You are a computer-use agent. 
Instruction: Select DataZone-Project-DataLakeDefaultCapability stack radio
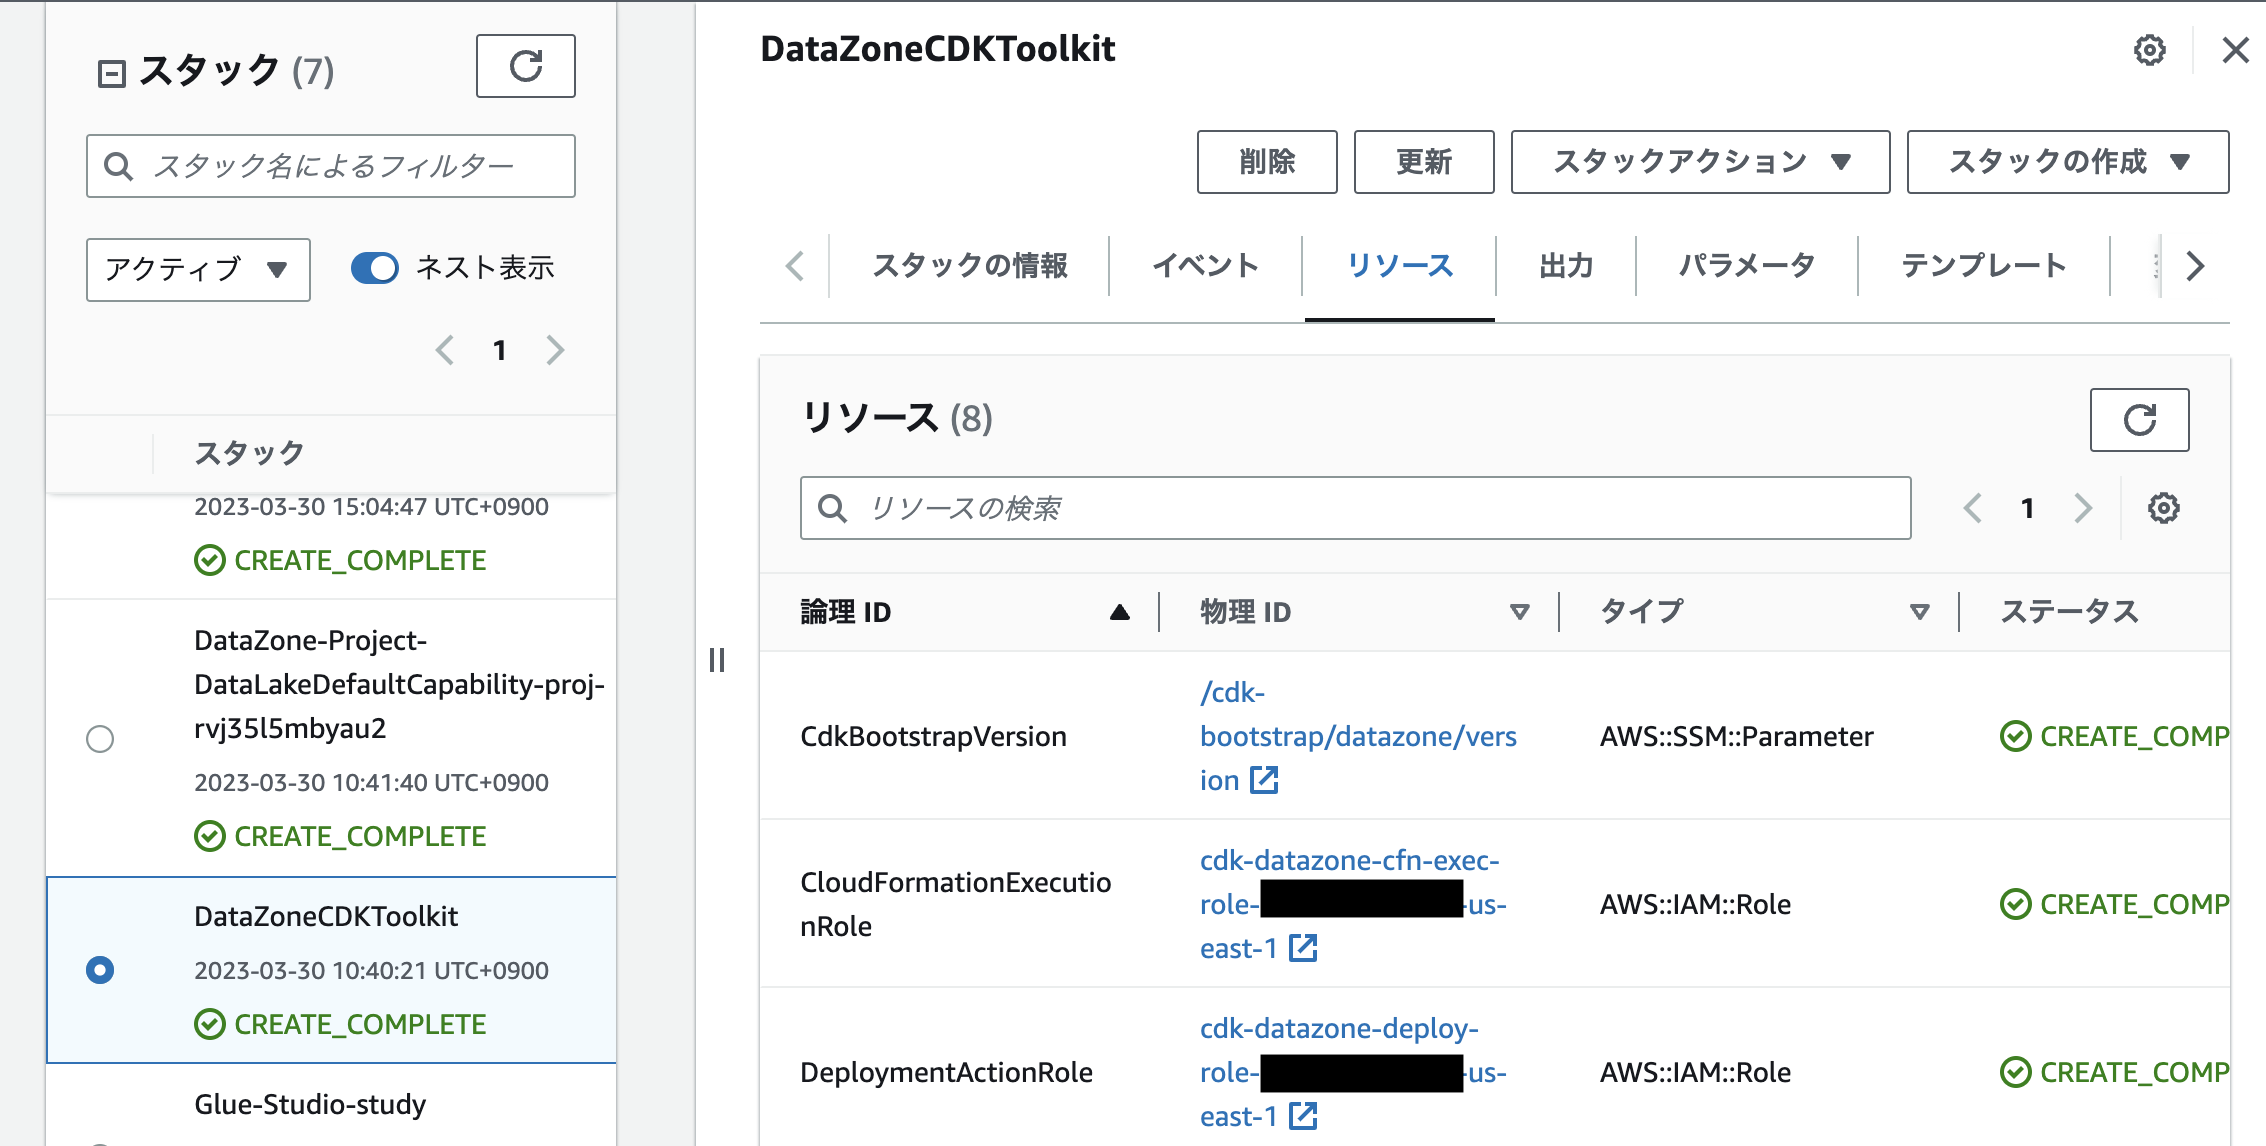tap(100, 739)
